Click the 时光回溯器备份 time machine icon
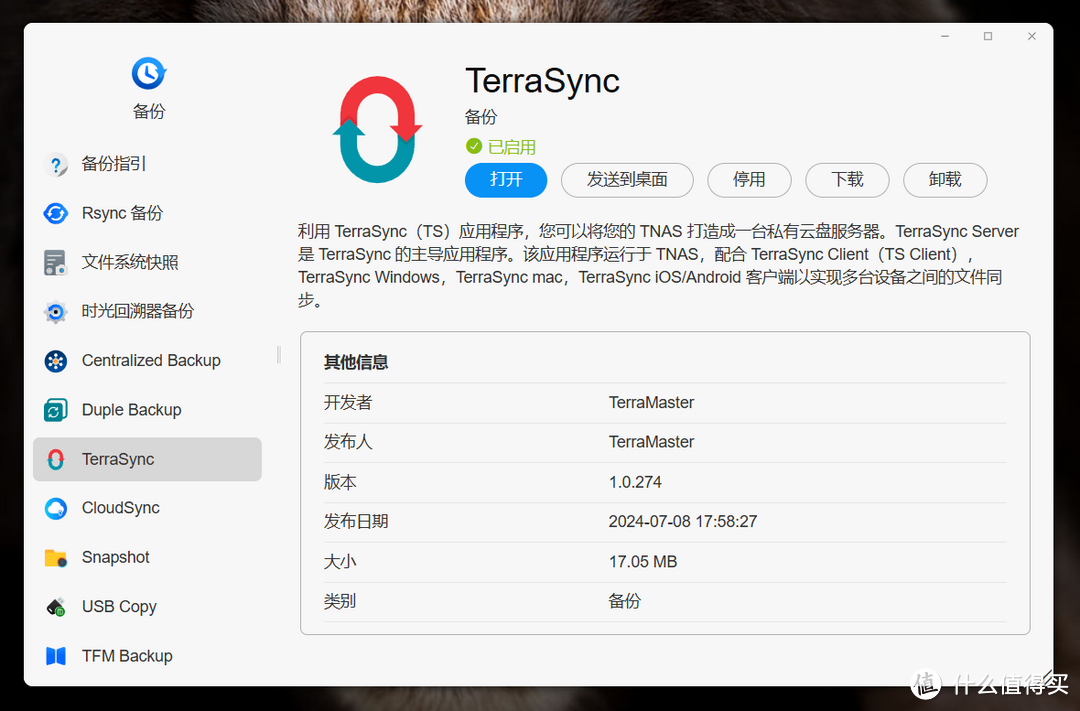The height and width of the screenshot is (711, 1080). (x=57, y=311)
